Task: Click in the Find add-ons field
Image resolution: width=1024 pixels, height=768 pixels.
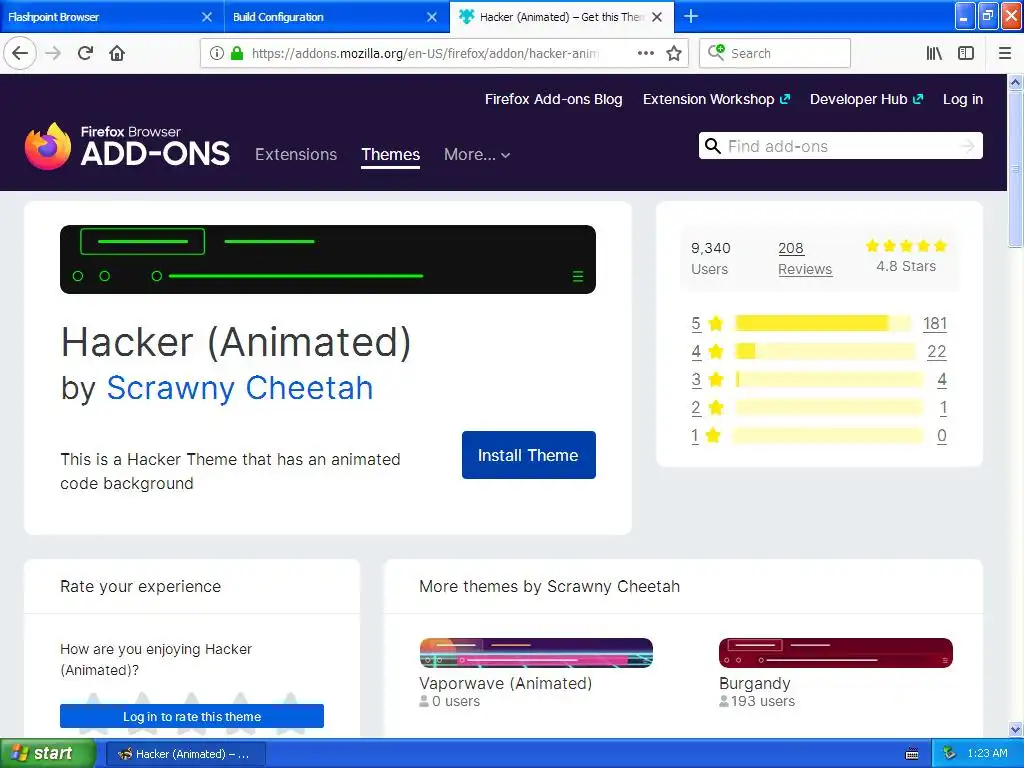Action: (x=840, y=146)
